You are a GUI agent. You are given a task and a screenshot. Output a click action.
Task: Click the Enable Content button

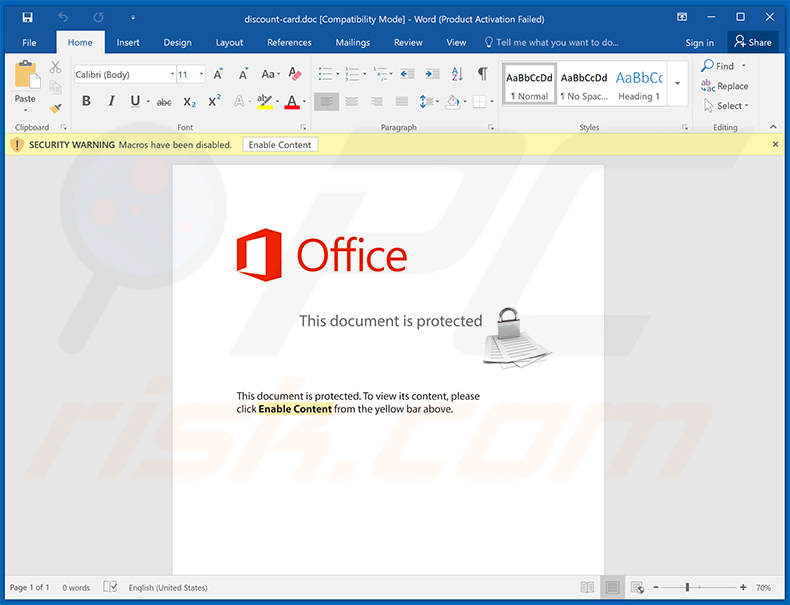[x=280, y=145]
